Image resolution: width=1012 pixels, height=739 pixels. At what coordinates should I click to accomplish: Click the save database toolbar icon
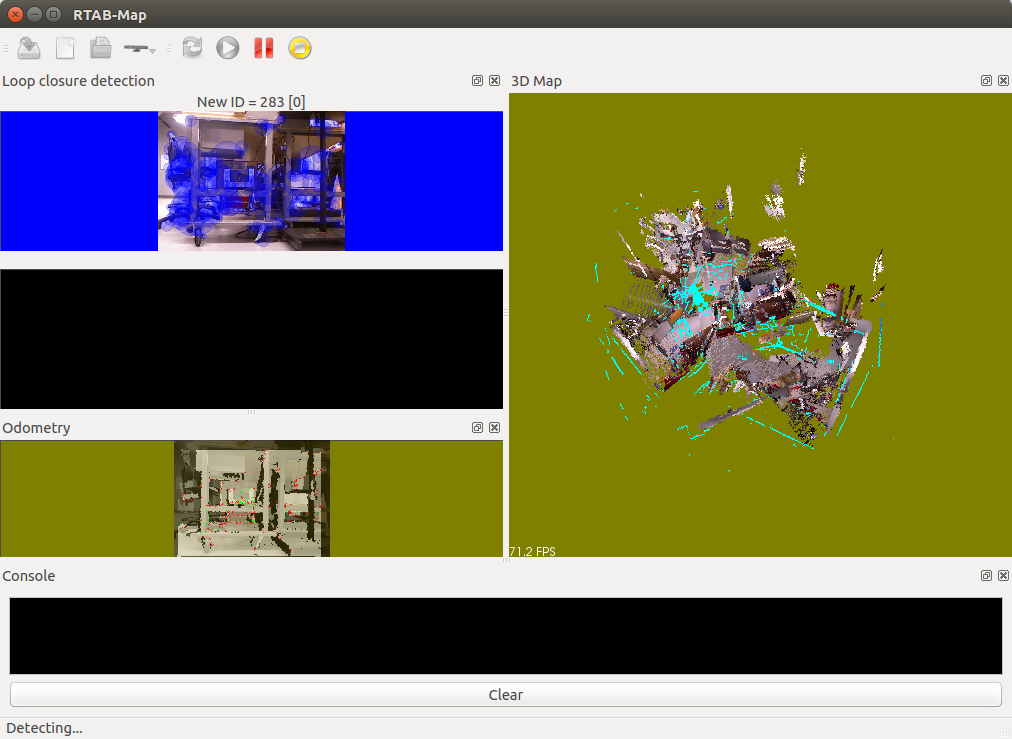[29, 47]
